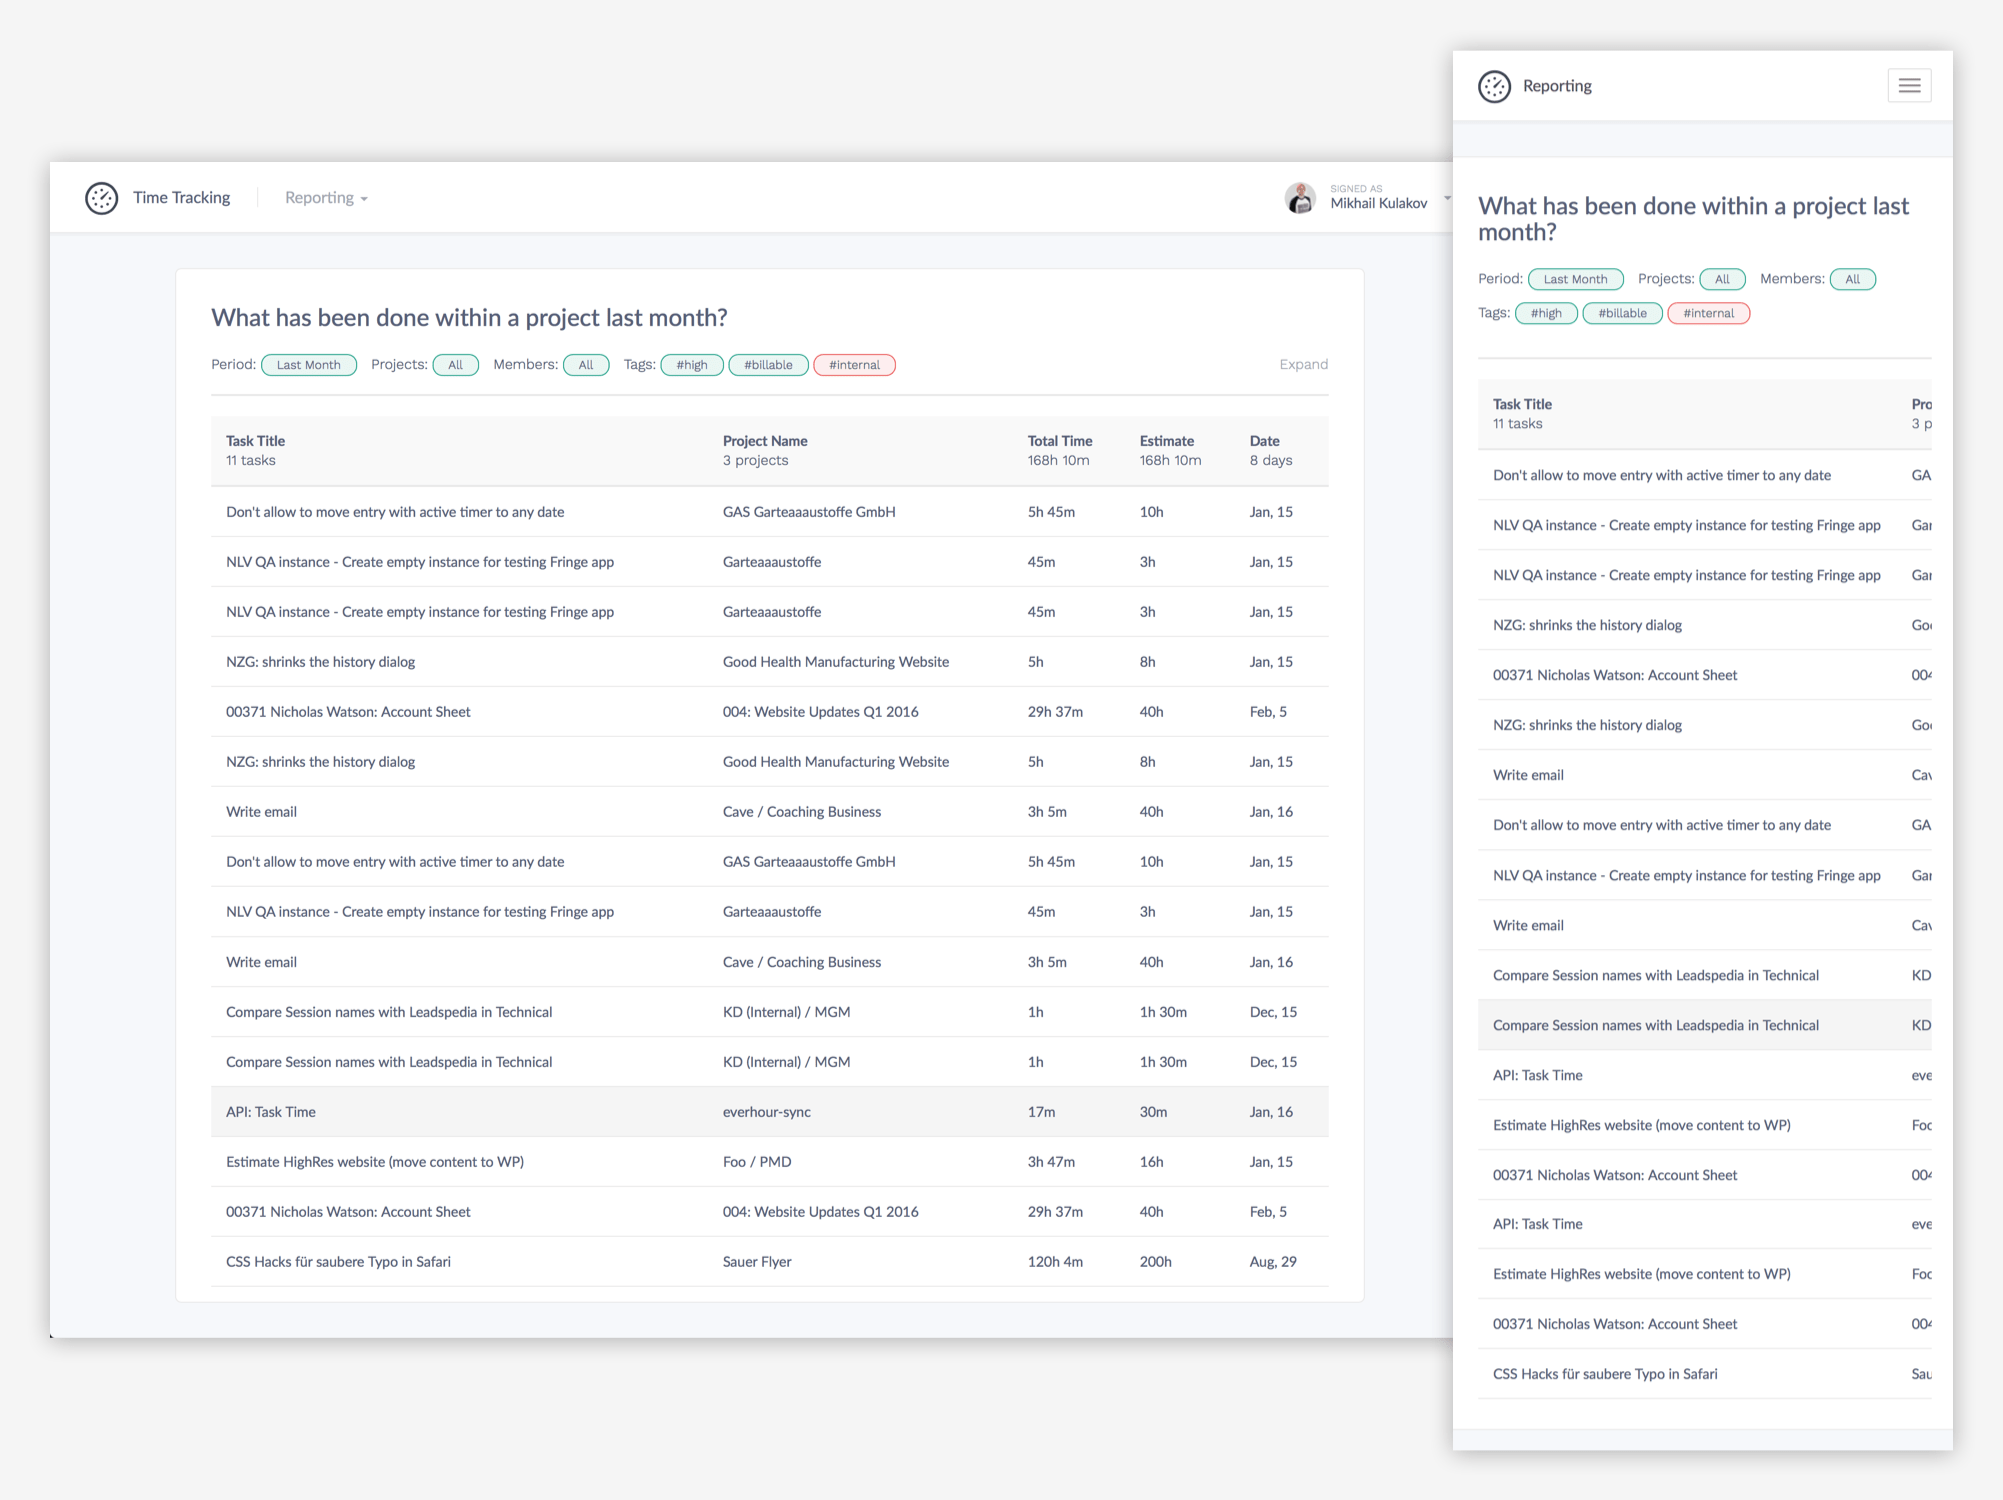Open Last Month period filter in mobile panel
Image resolution: width=2003 pixels, height=1500 pixels.
click(1575, 279)
